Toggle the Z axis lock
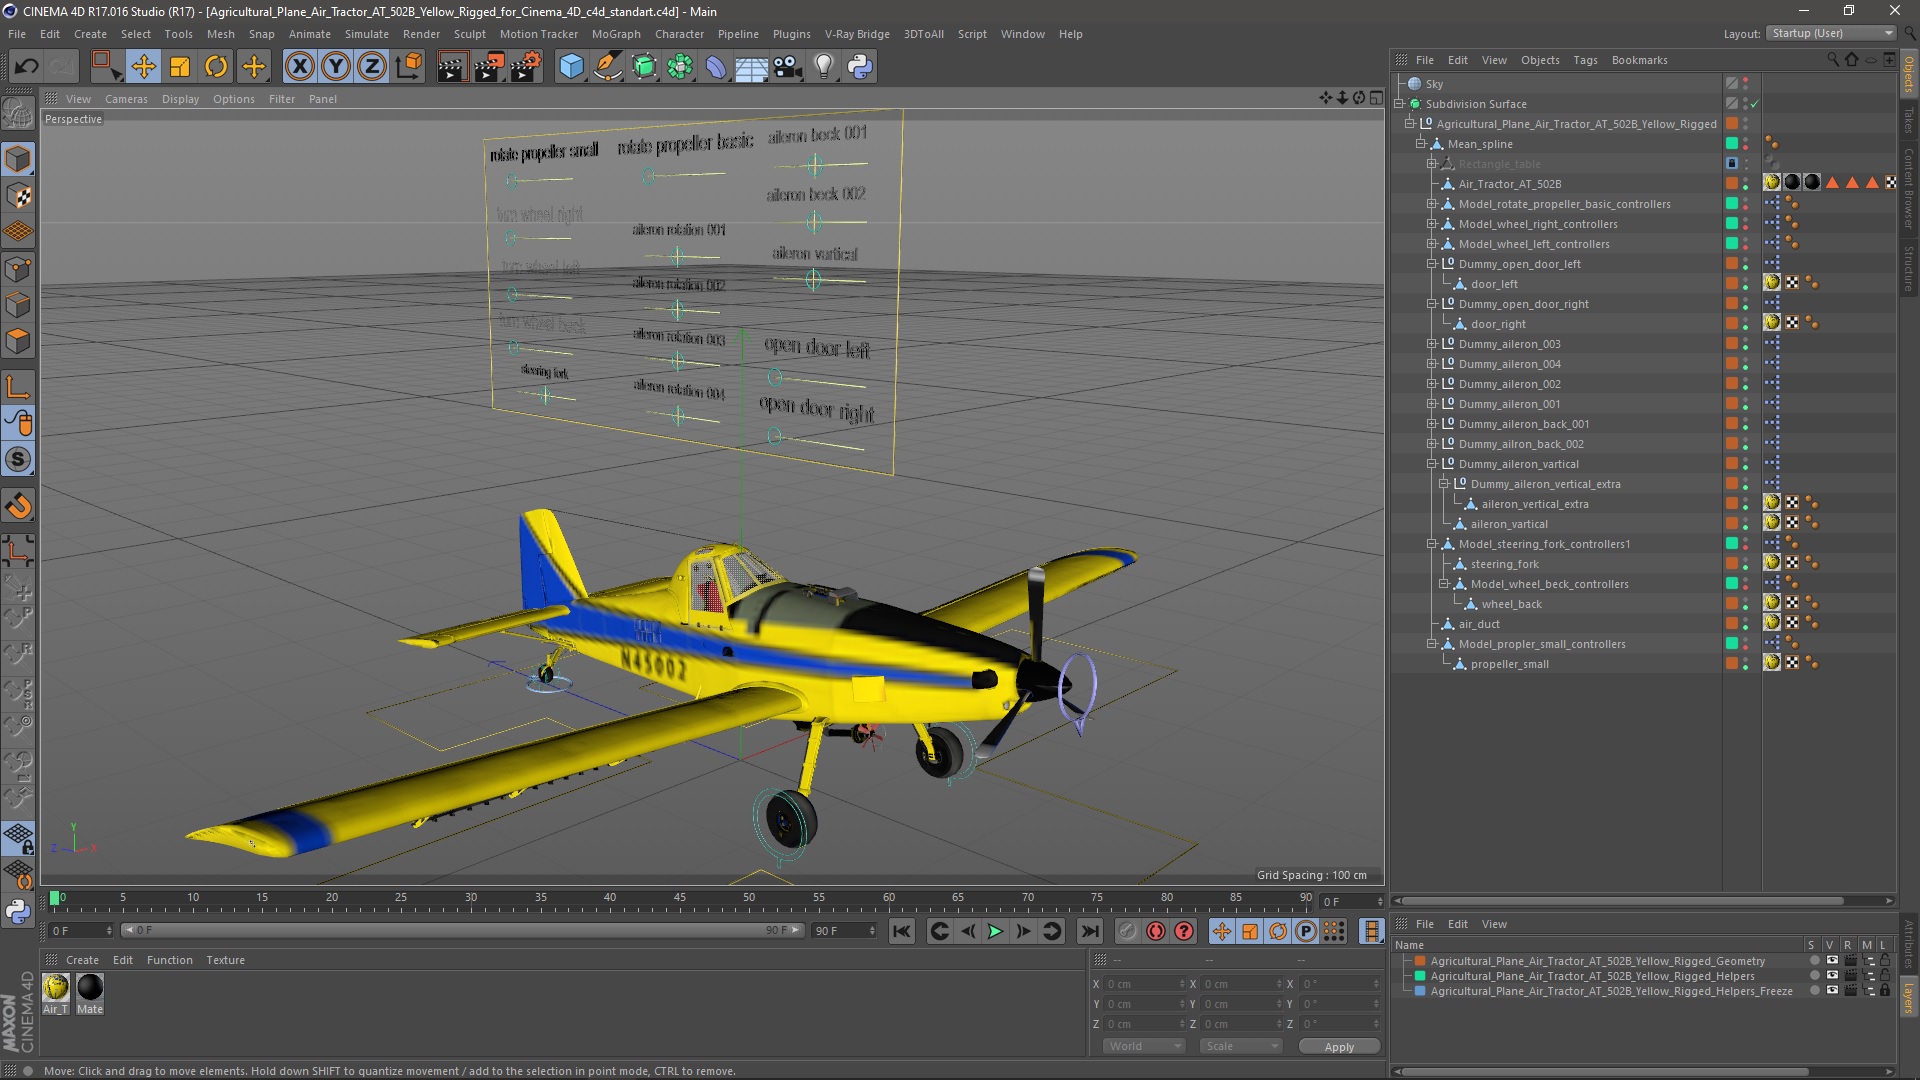The width and height of the screenshot is (1920, 1080). (x=372, y=67)
